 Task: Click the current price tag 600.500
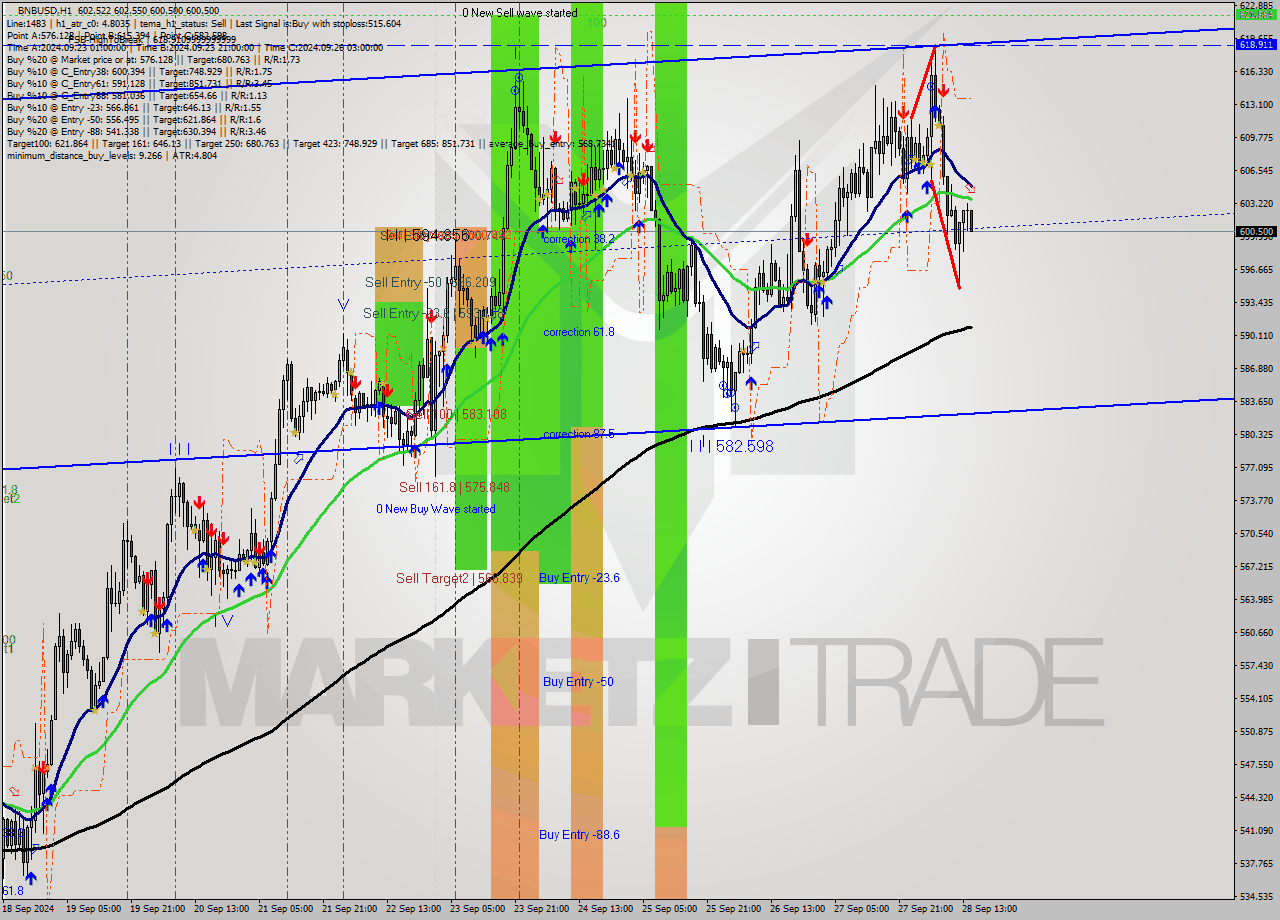point(1256,231)
